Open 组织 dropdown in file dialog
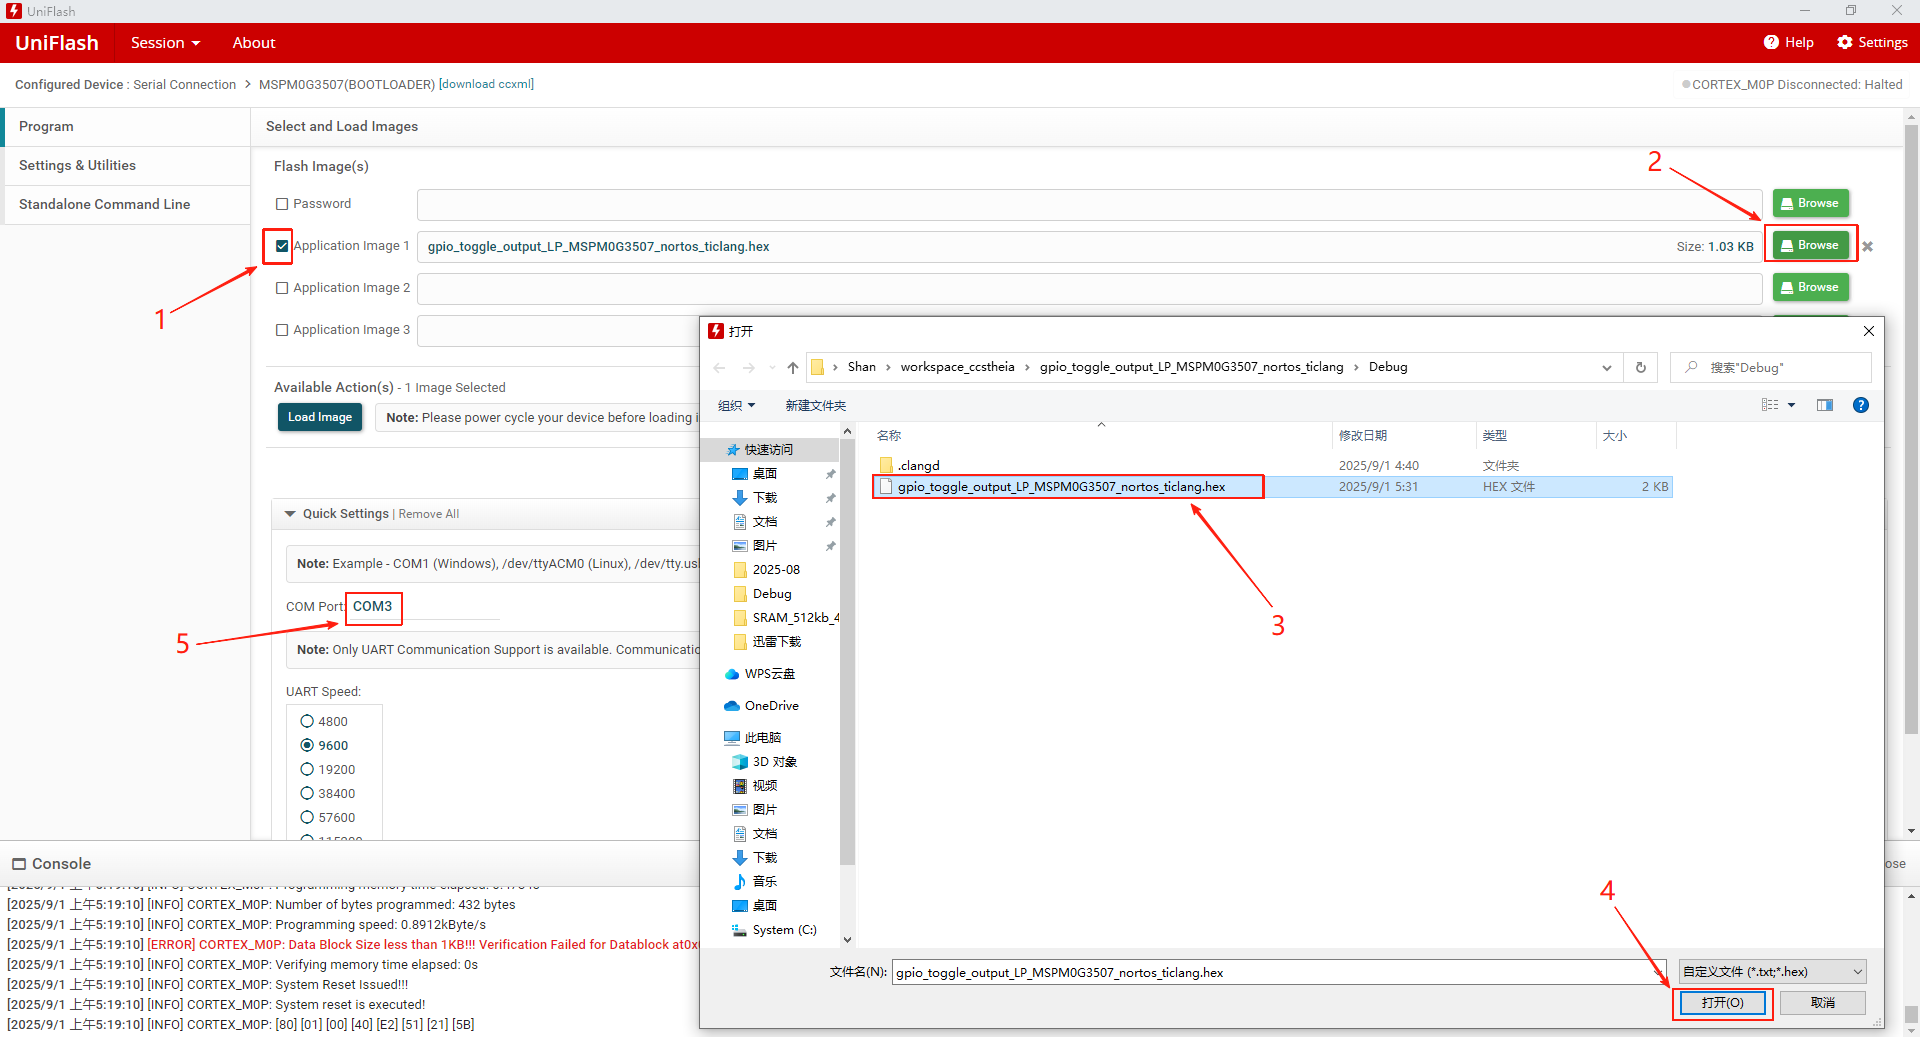The image size is (1920, 1037). point(737,405)
